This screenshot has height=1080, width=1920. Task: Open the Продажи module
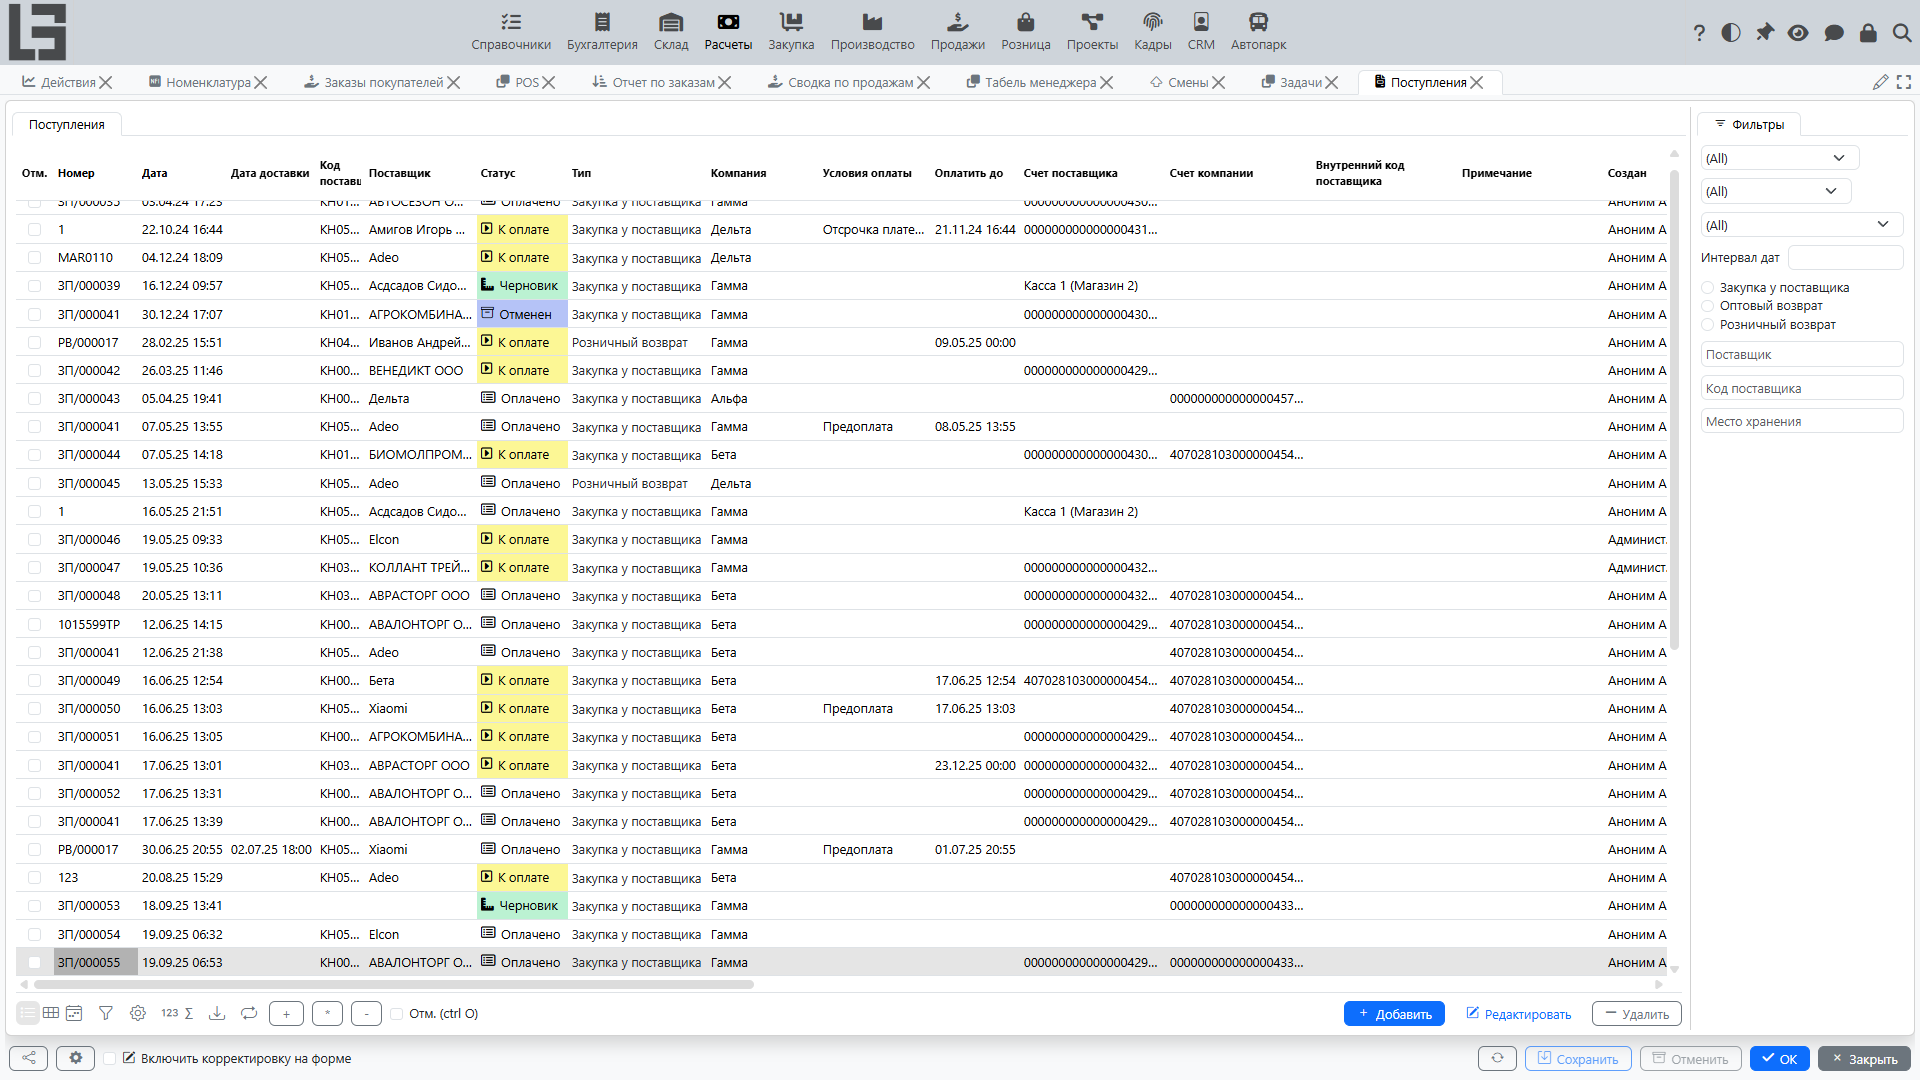[x=958, y=32]
